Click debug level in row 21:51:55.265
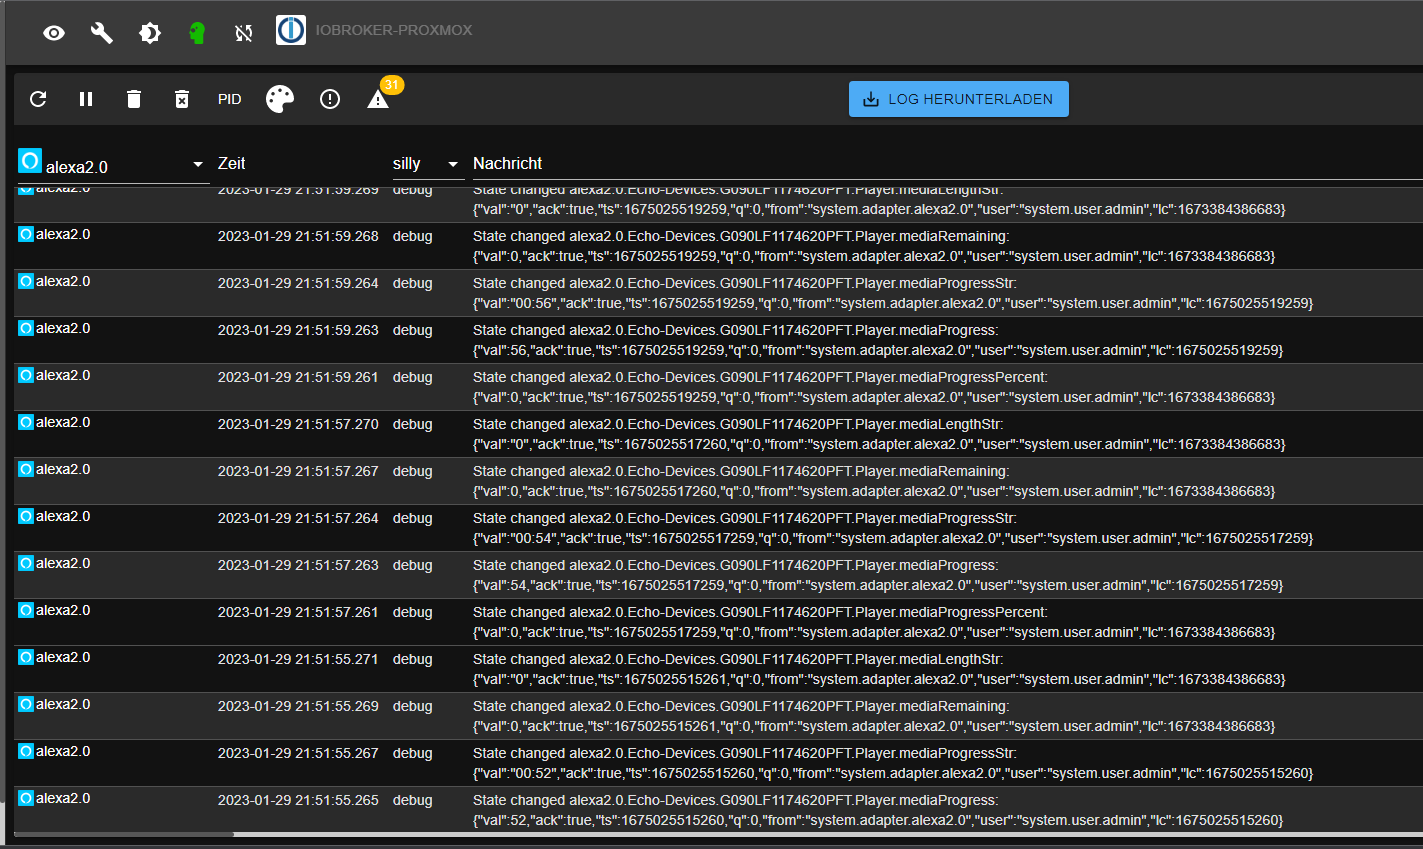The width and height of the screenshot is (1423, 849). 413,800
